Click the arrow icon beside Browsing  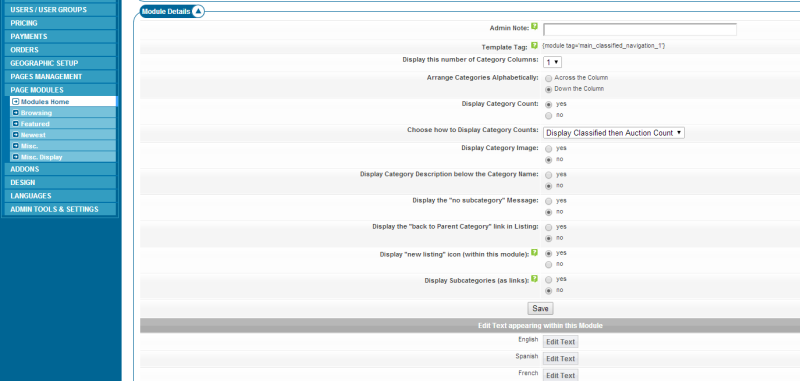click(x=16, y=113)
